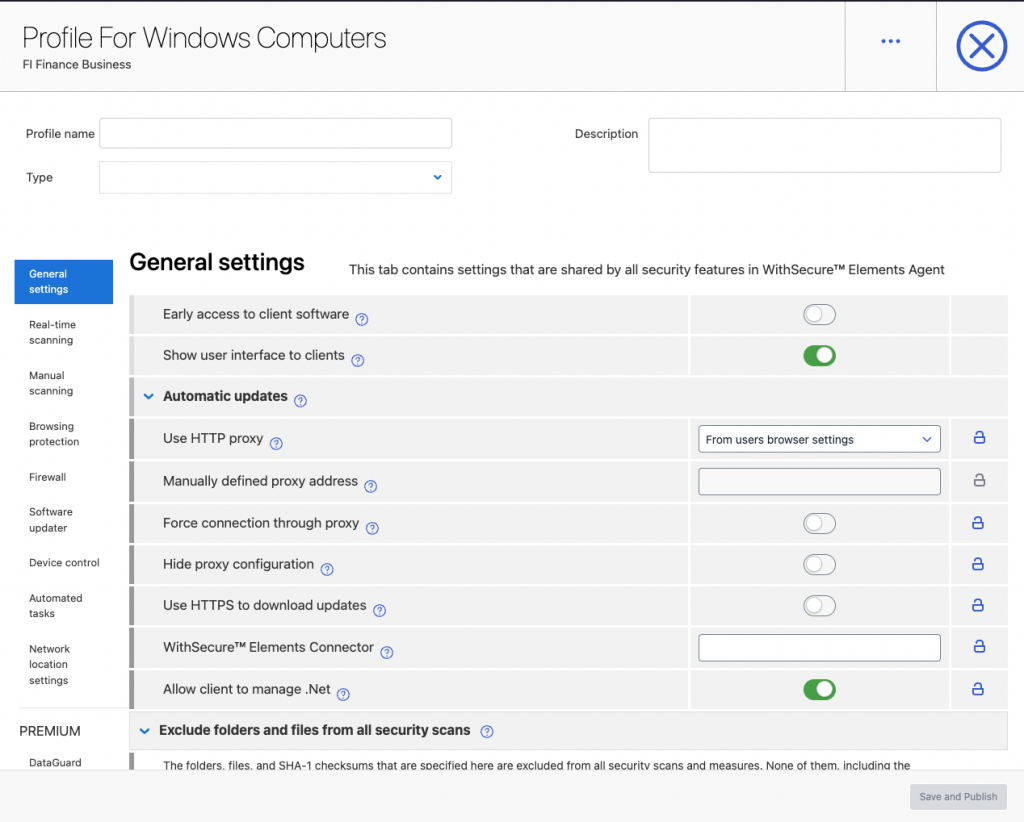Open the three-dots more options menu
The image size is (1024, 822).
(x=890, y=41)
